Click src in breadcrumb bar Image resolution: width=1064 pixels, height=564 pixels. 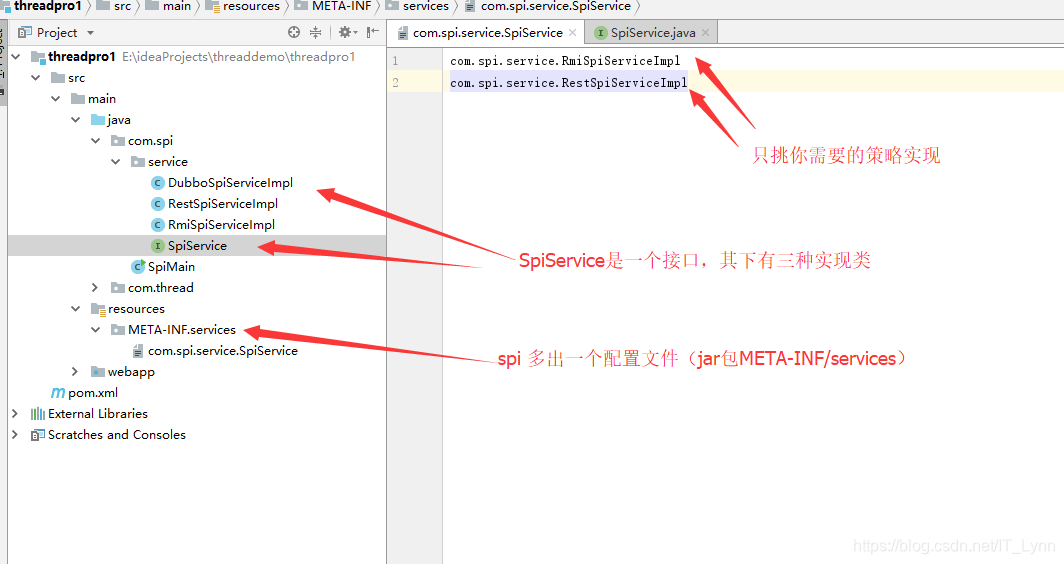tap(122, 6)
